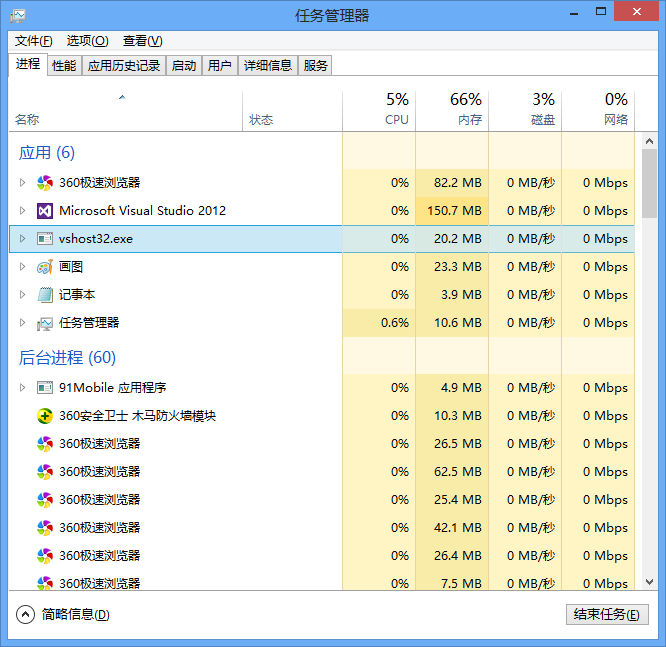The height and width of the screenshot is (647, 666).
Task: Select the 91Mobile 应用程序 name text
Action: (113, 387)
